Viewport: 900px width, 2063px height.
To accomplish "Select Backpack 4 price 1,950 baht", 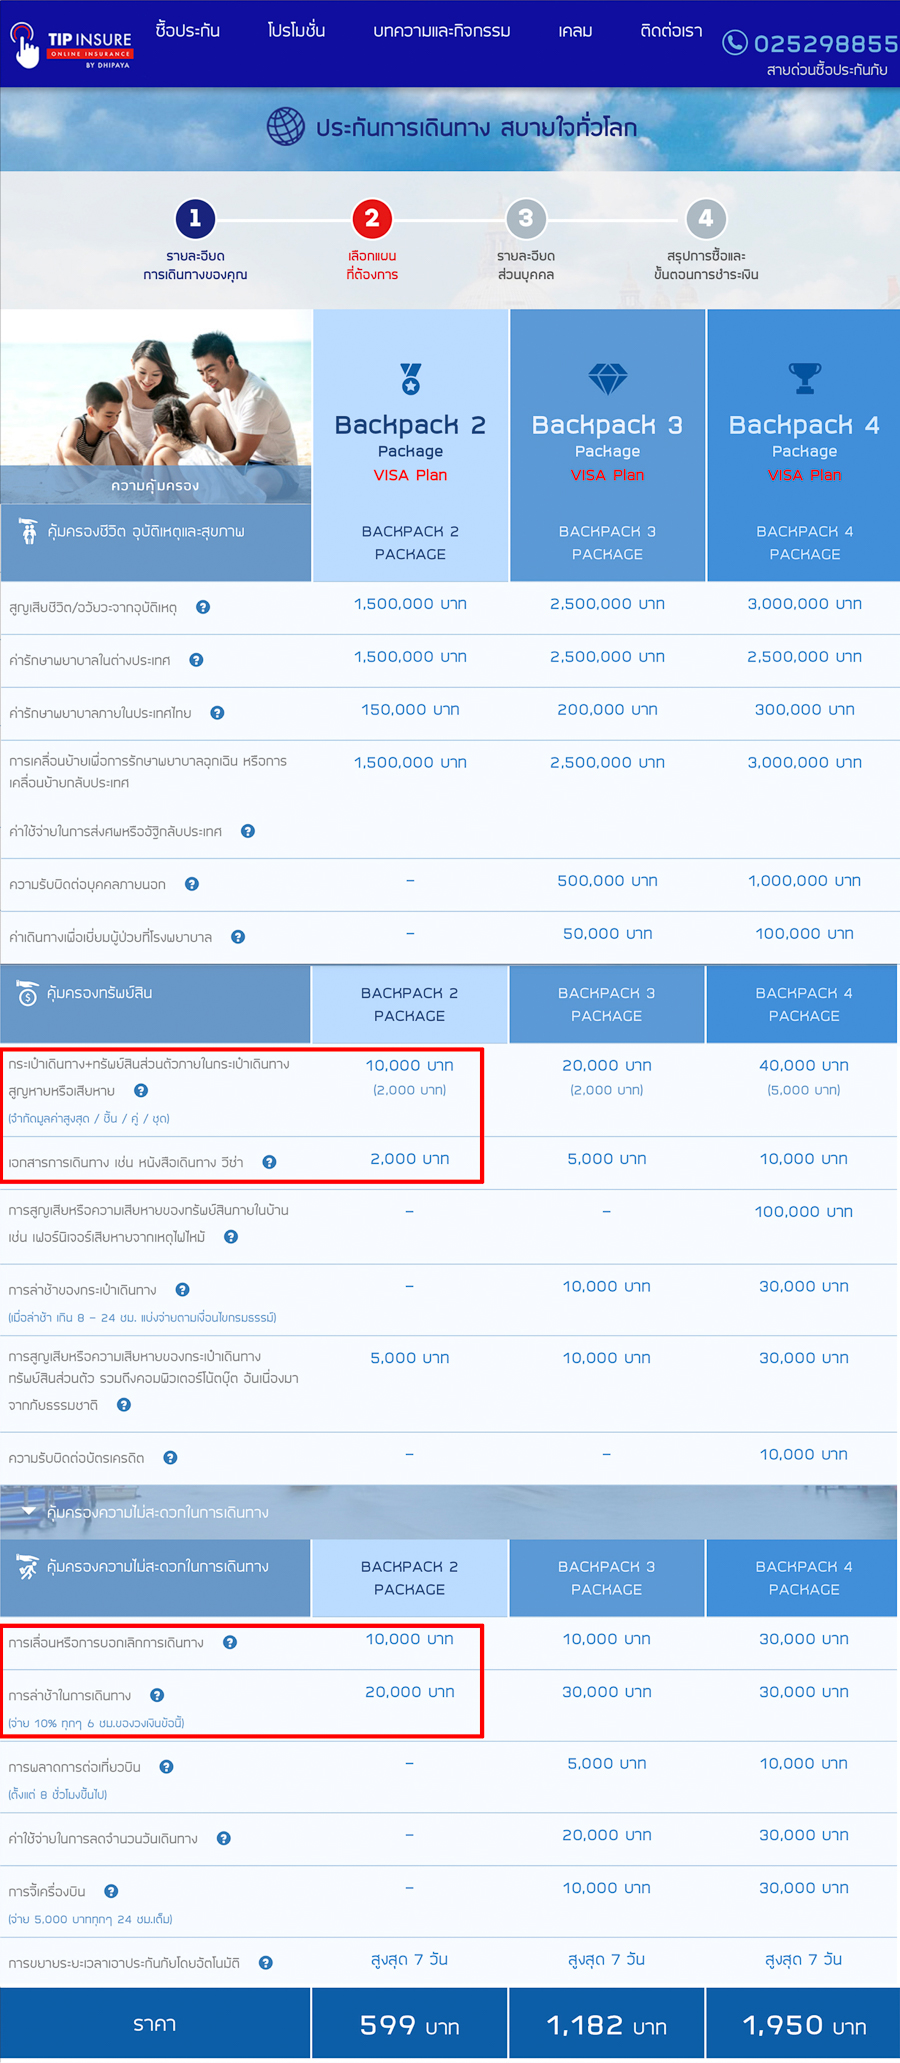I will pyautogui.click(x=804, y=2026).
